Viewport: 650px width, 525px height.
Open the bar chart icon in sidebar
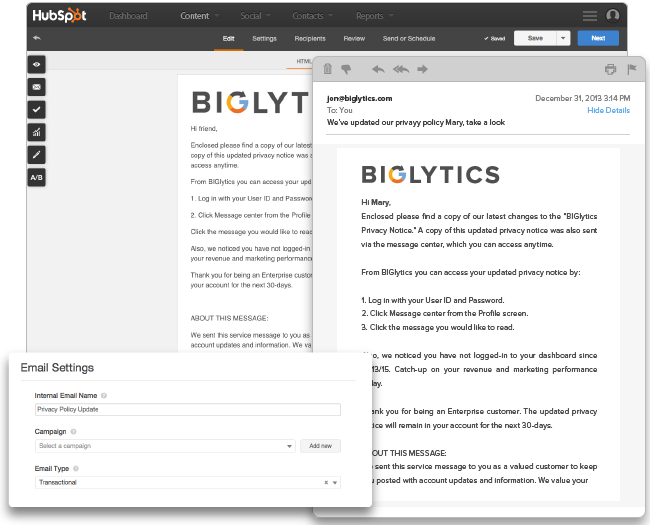tap(37, 132)
